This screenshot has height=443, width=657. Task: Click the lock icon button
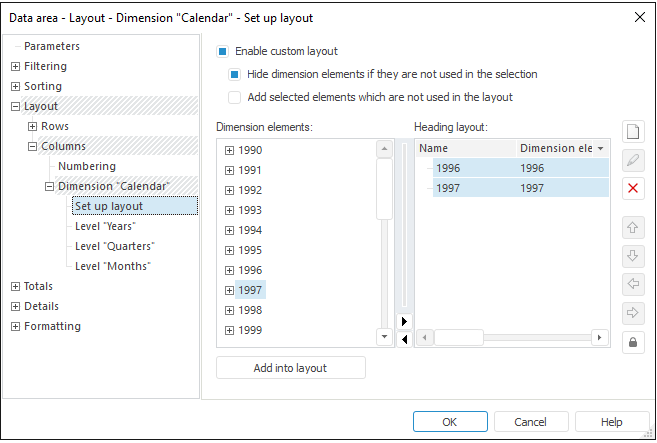632,343
